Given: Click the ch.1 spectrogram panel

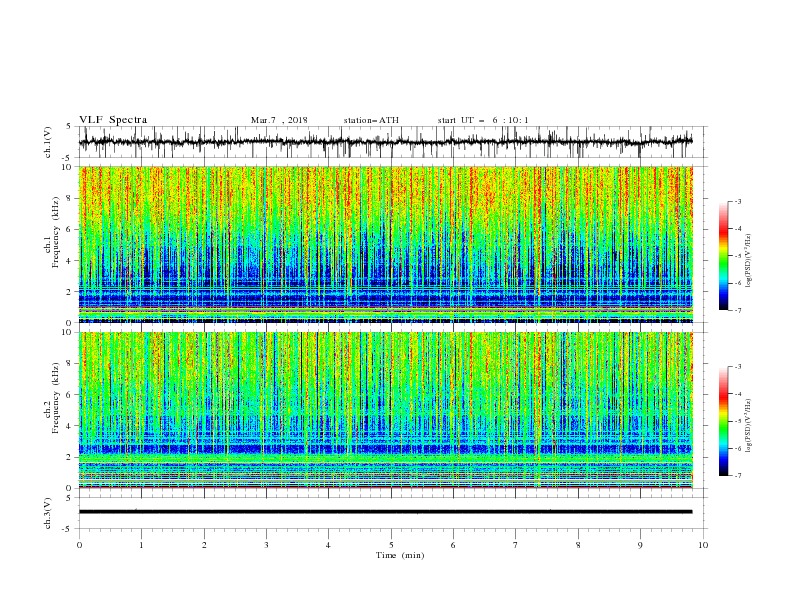Looking at the screenshot, I should coord(386,244).
